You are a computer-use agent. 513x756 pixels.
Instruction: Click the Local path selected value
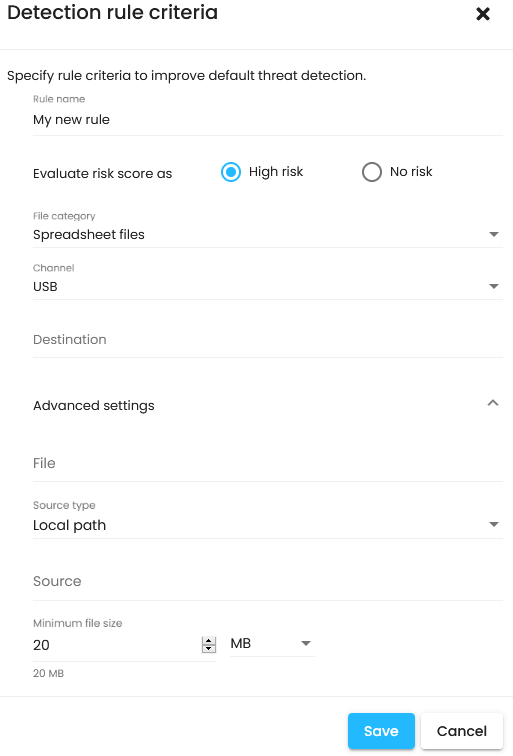click(x=69, y=525)
